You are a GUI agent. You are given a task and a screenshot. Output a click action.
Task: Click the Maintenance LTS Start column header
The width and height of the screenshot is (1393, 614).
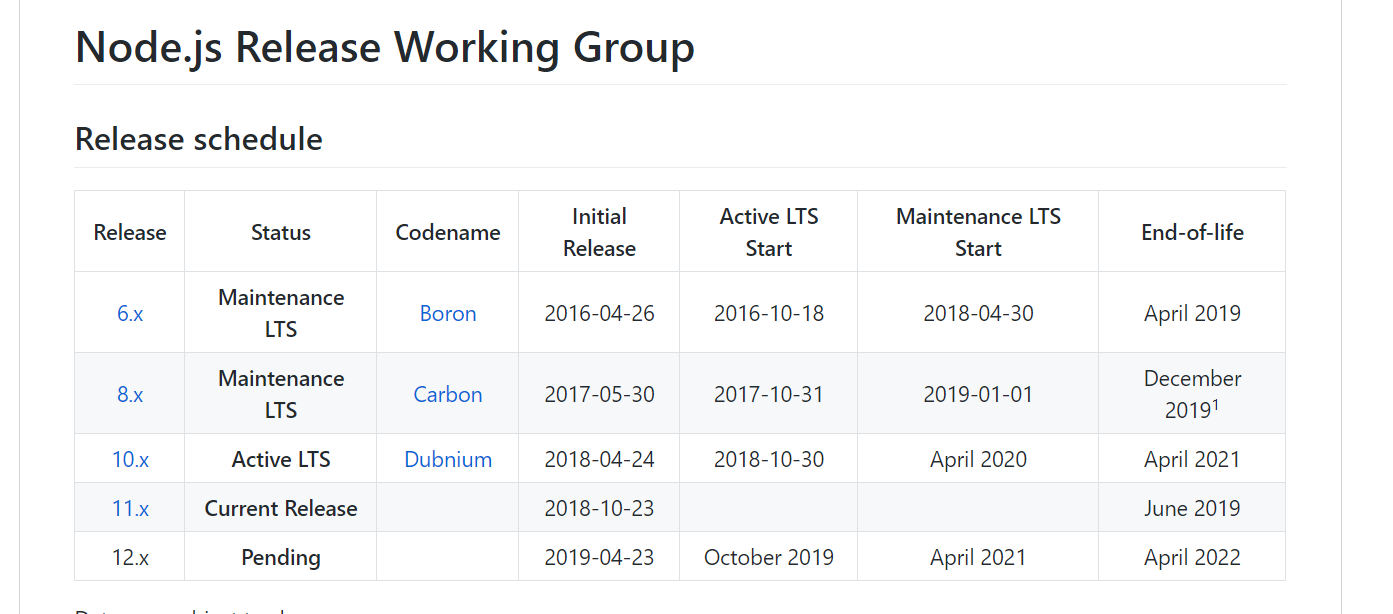pyautogui.click(x=978, y=232)
